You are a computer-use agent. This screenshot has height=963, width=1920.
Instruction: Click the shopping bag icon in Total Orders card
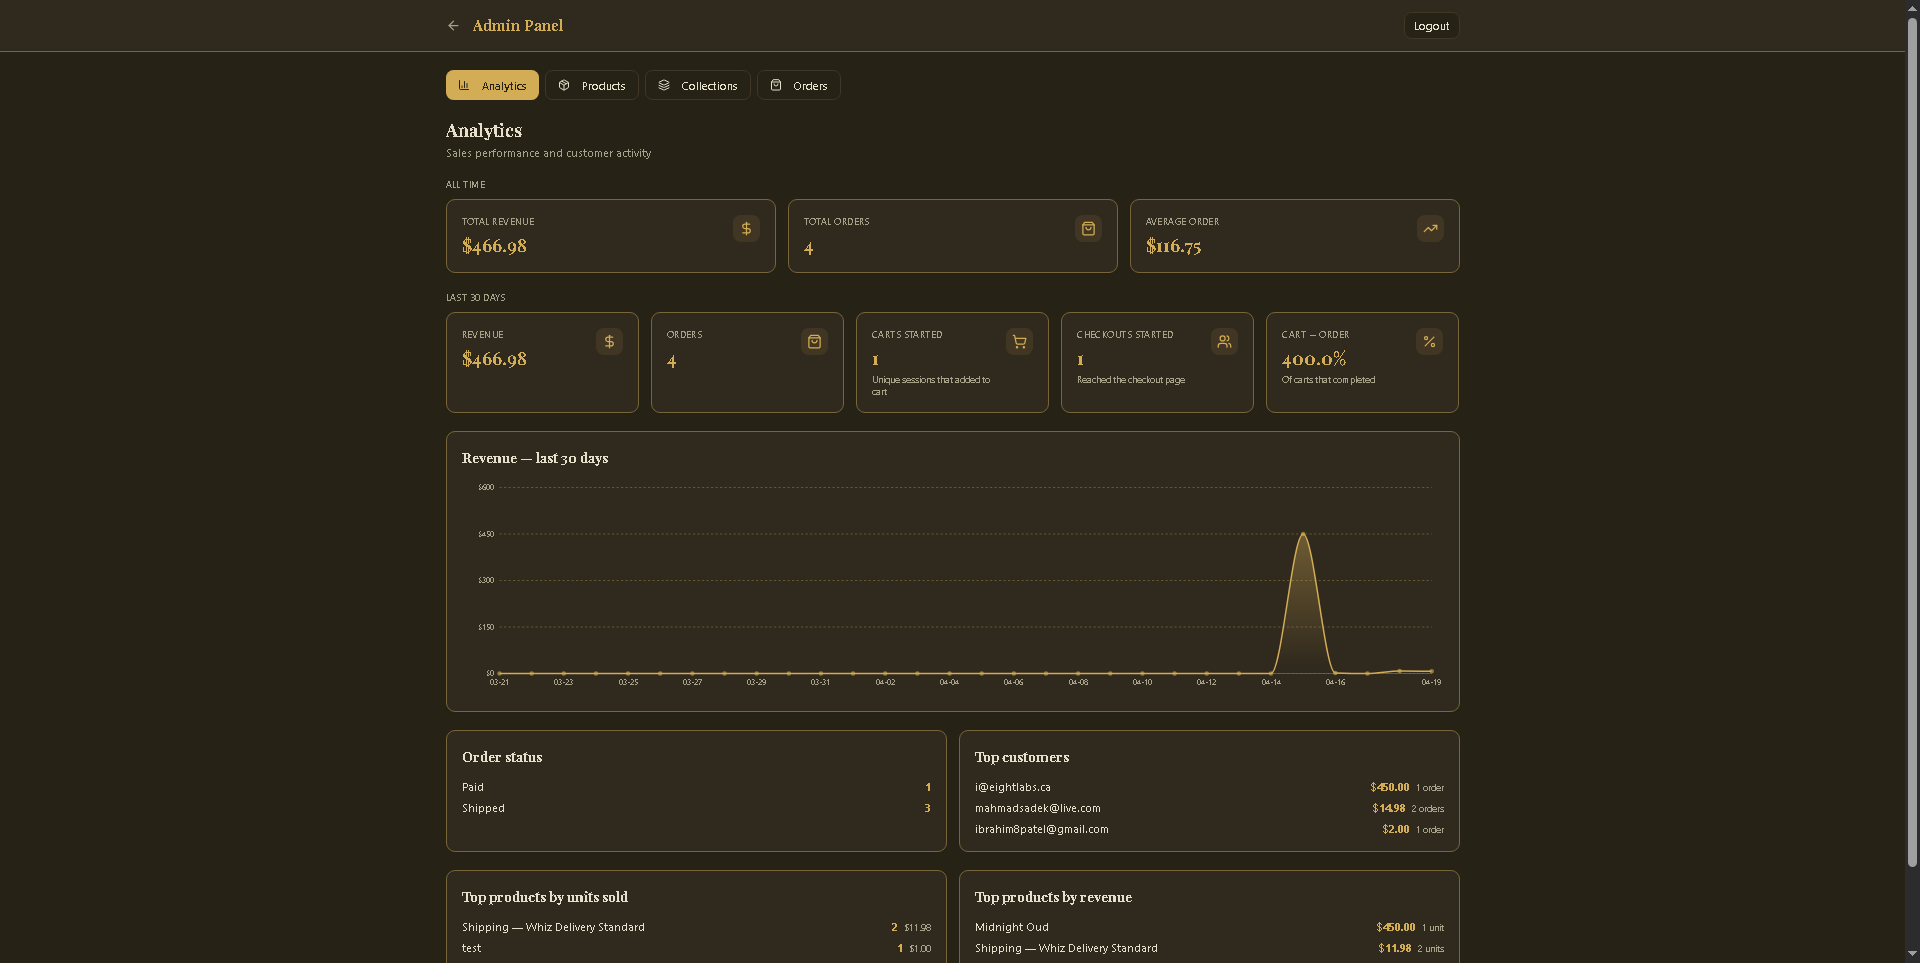(x=1088, y=229)
